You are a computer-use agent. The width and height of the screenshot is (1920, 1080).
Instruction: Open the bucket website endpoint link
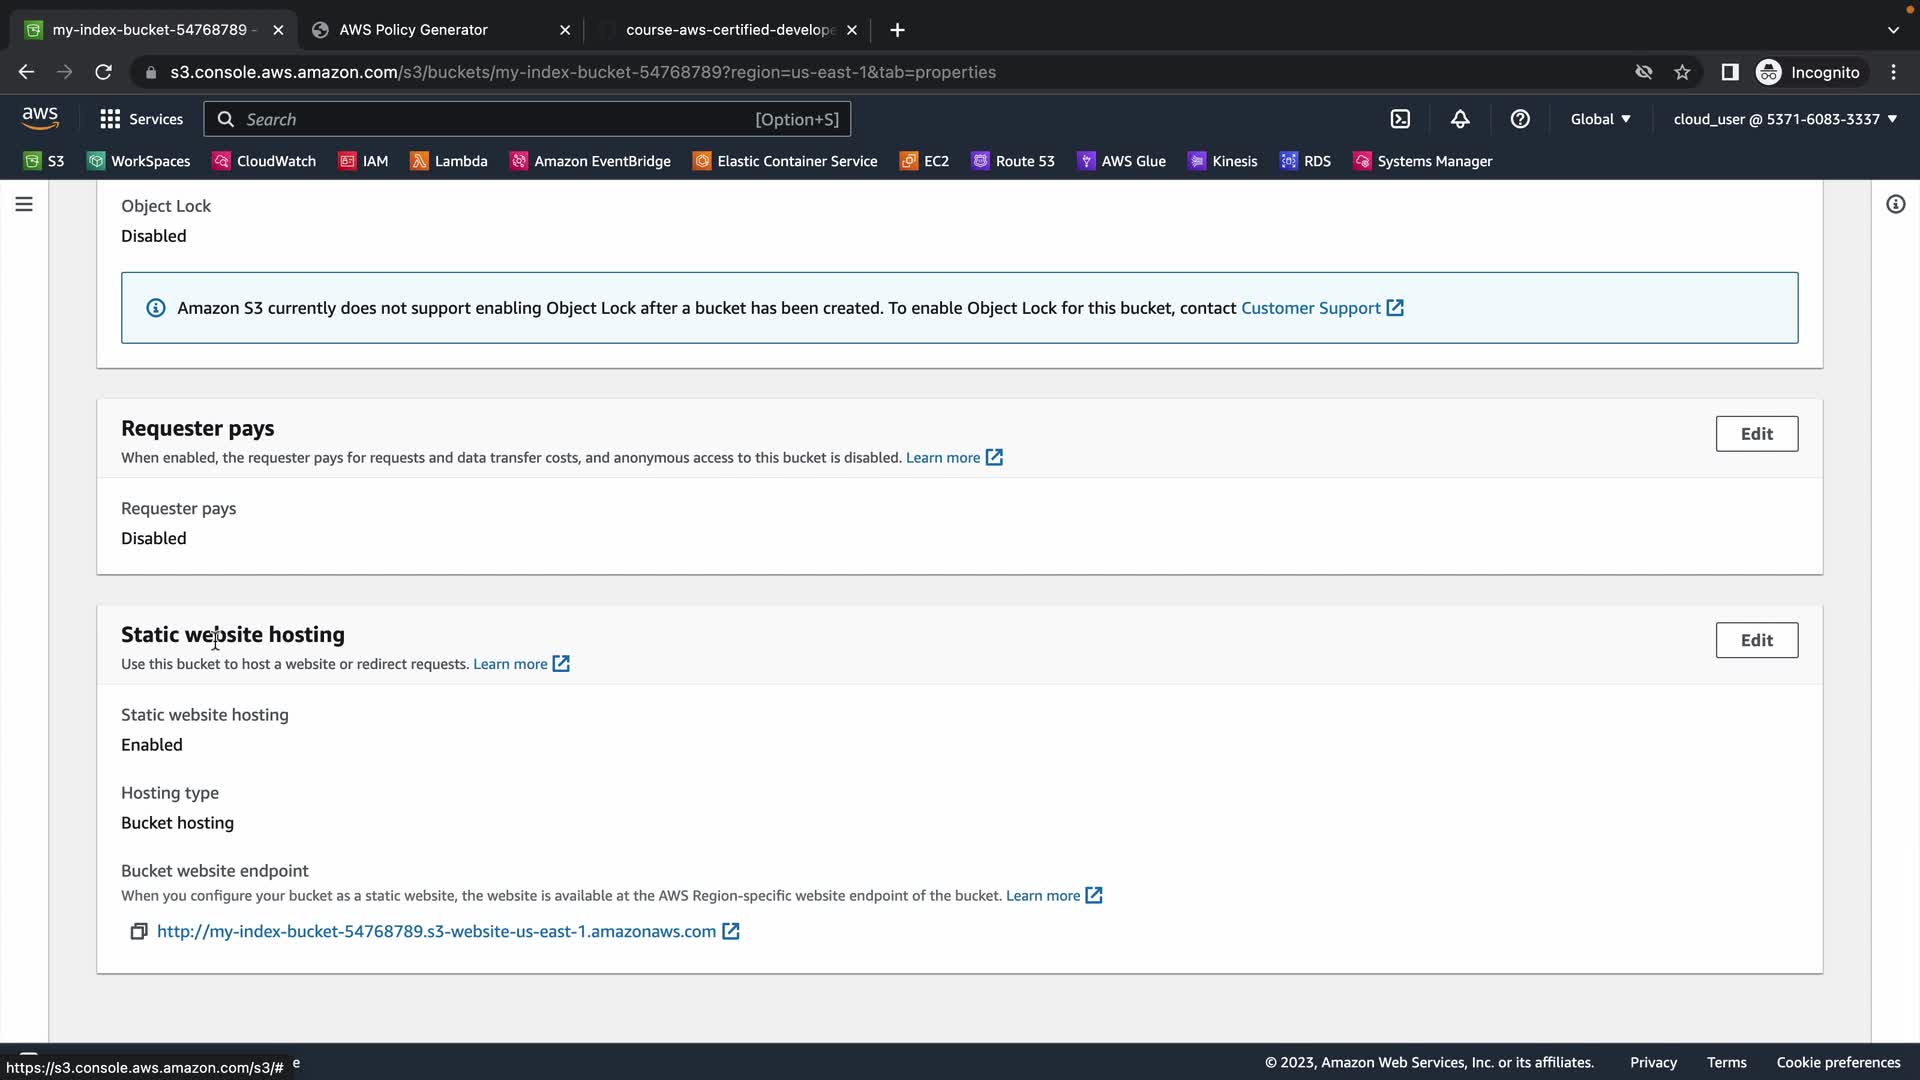point(437,931)
